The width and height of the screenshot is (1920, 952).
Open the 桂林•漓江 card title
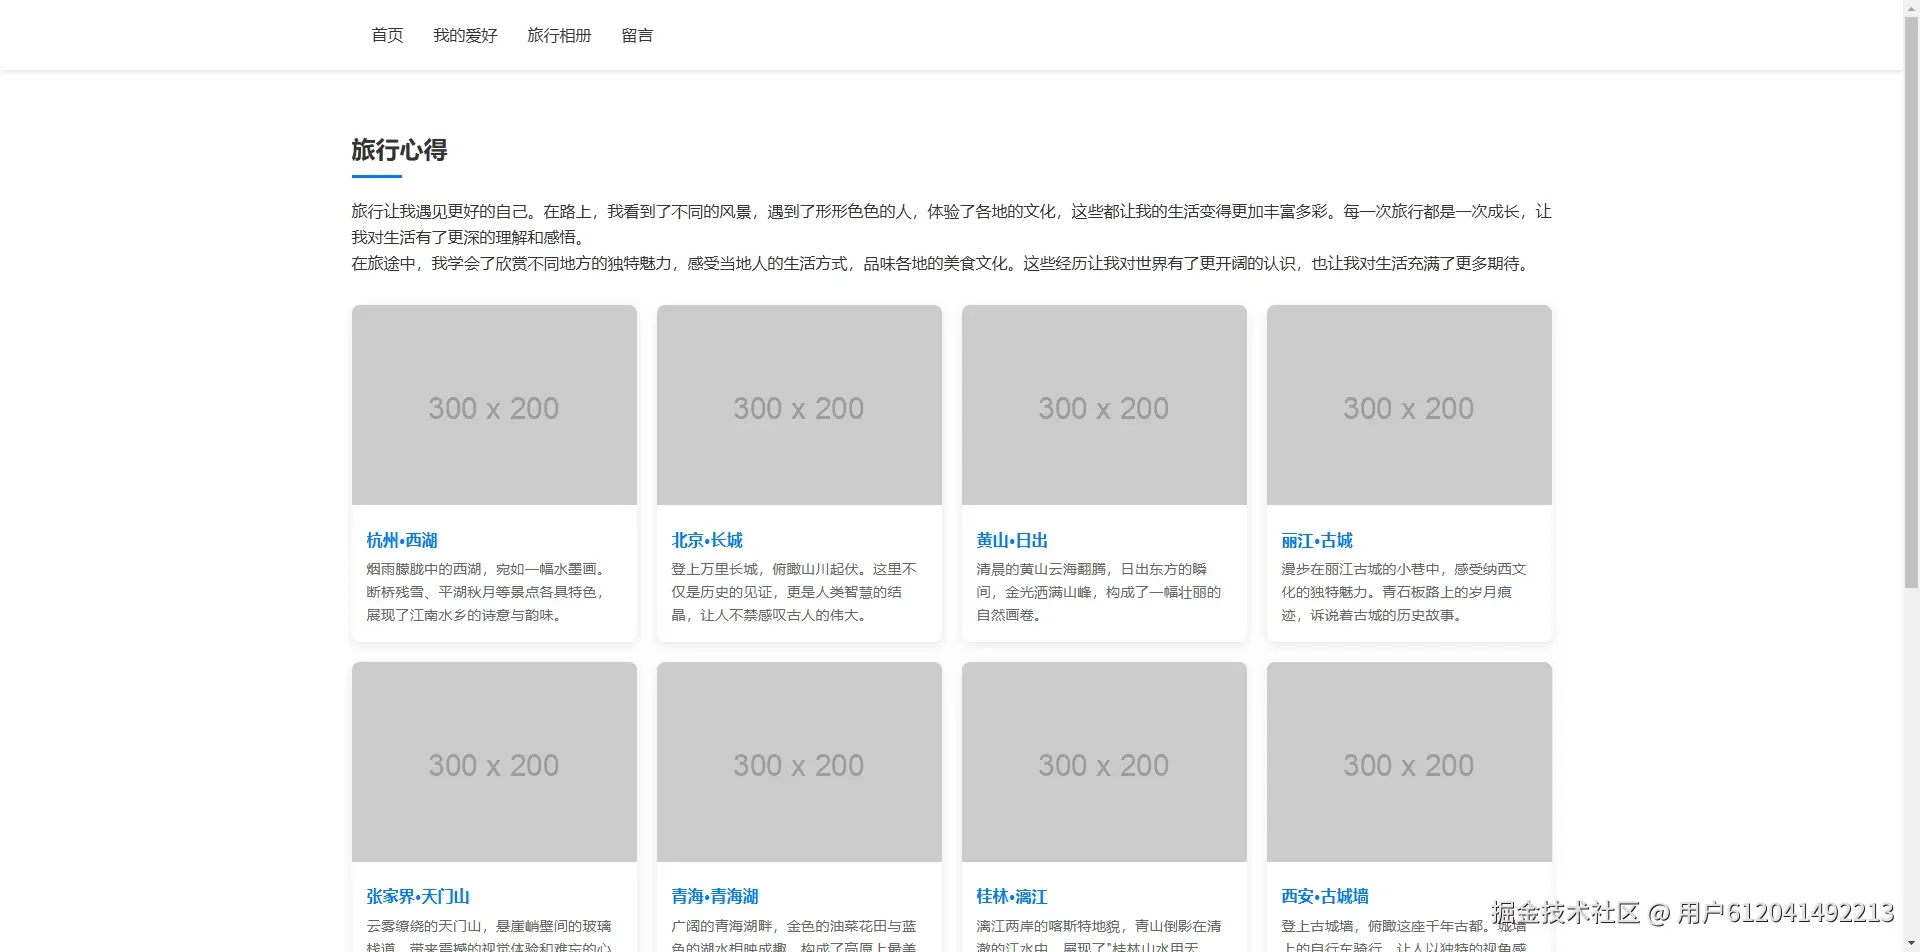(1012, 896)
